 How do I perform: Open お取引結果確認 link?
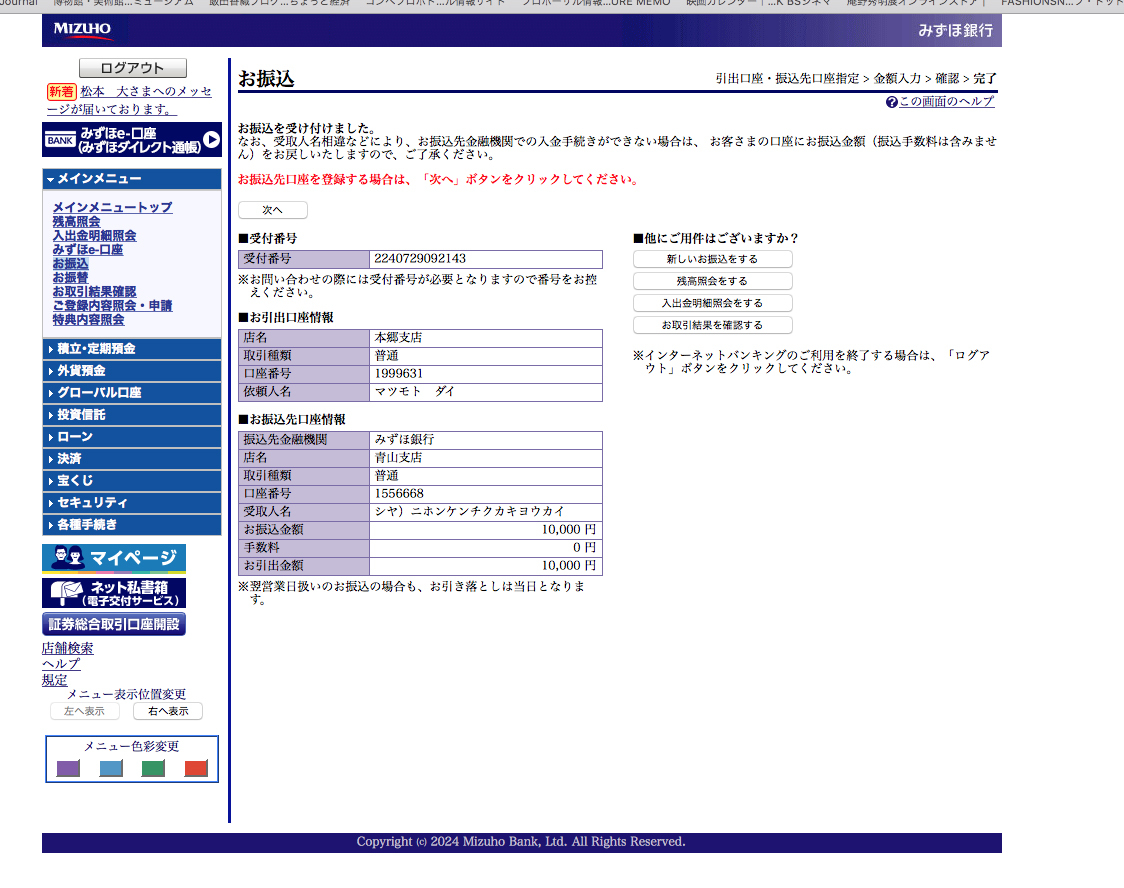[94, 292]
